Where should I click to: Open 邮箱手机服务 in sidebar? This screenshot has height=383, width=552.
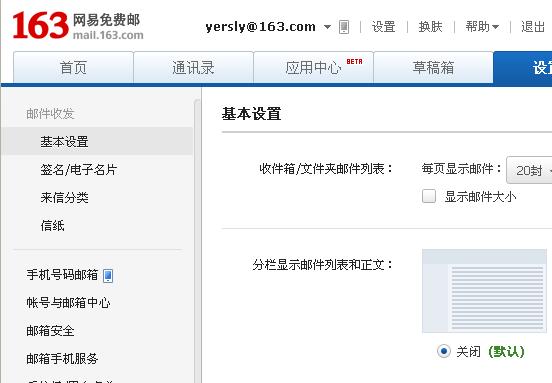click(x=62, y=359)
